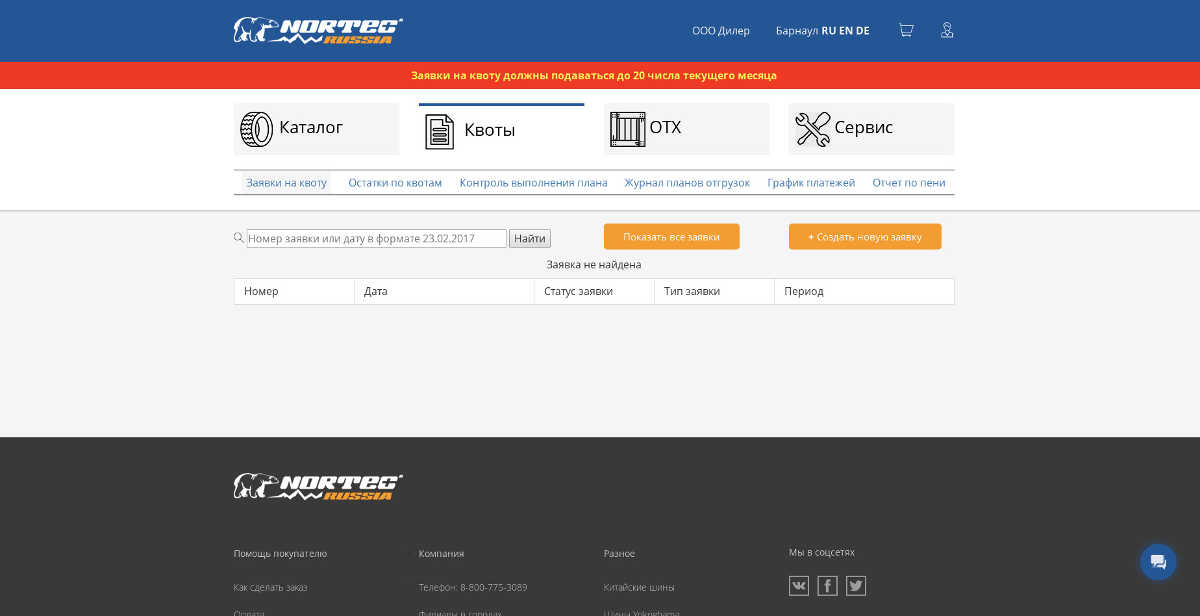Open the Остатки по квотам submenu item

(x=395, y=183)
